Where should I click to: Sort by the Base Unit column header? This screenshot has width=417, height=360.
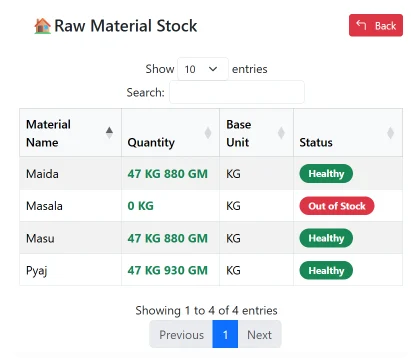256,133
